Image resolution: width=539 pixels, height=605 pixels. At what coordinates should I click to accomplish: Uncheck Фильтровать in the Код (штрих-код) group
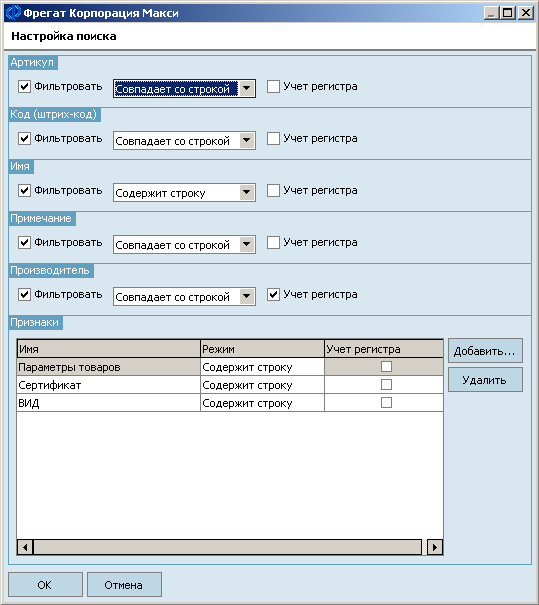24,139
